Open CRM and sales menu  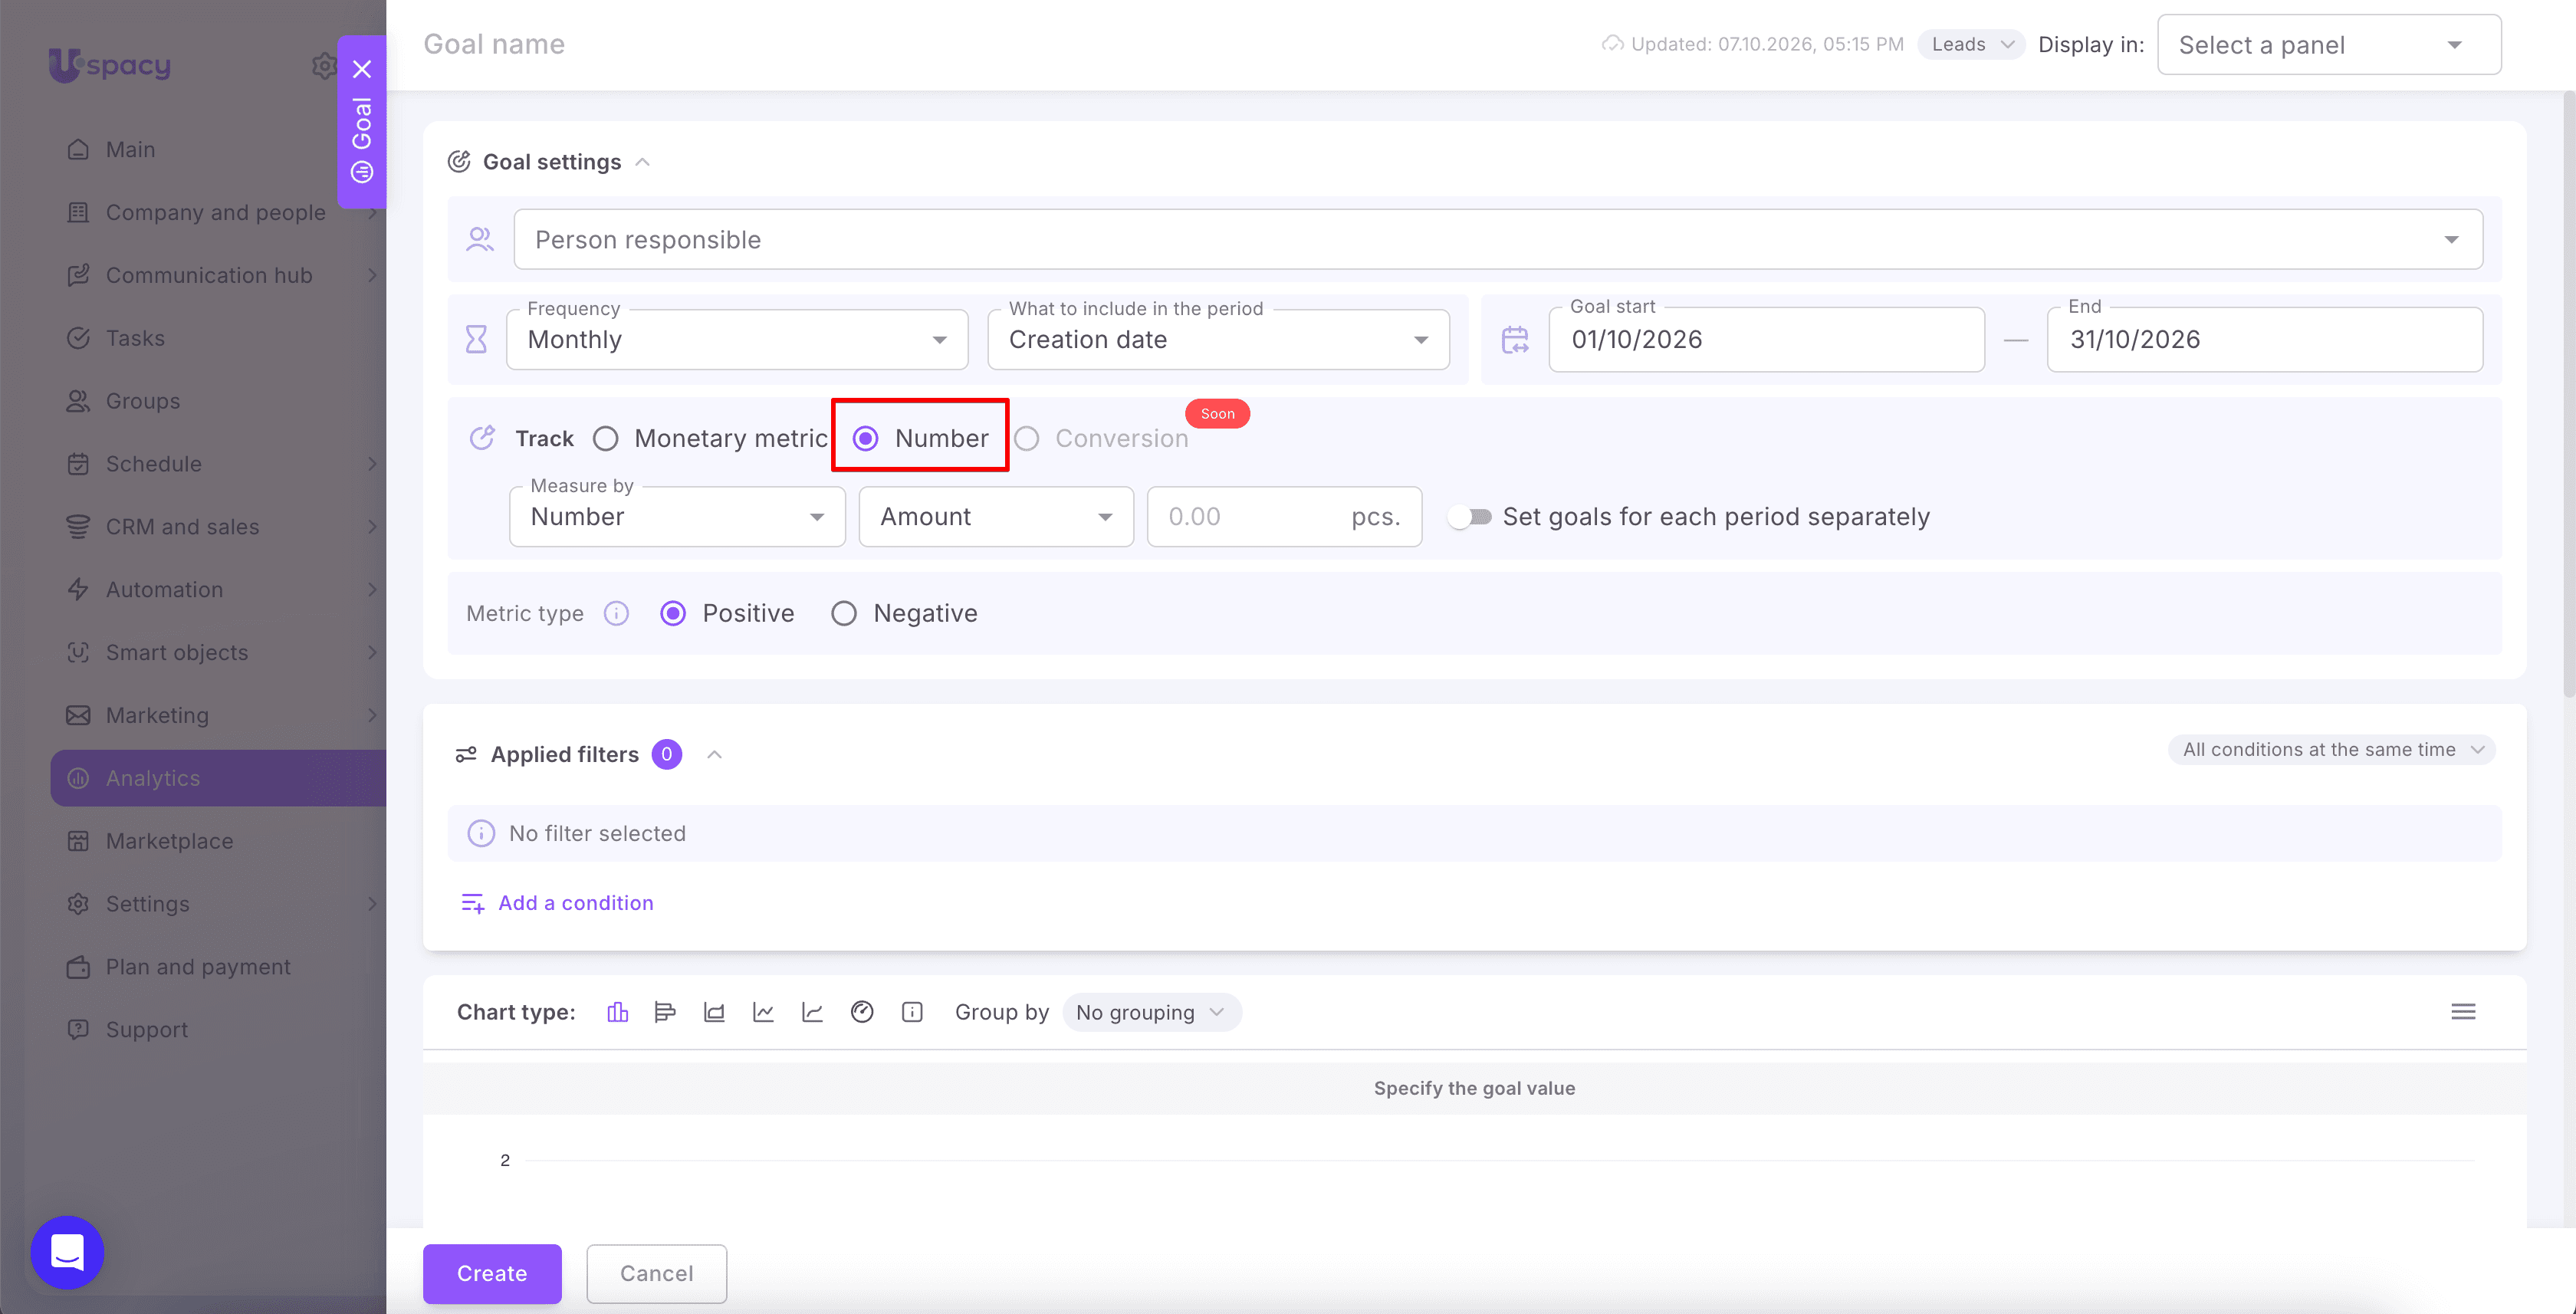pyautogui.click(x=218, y=527)
